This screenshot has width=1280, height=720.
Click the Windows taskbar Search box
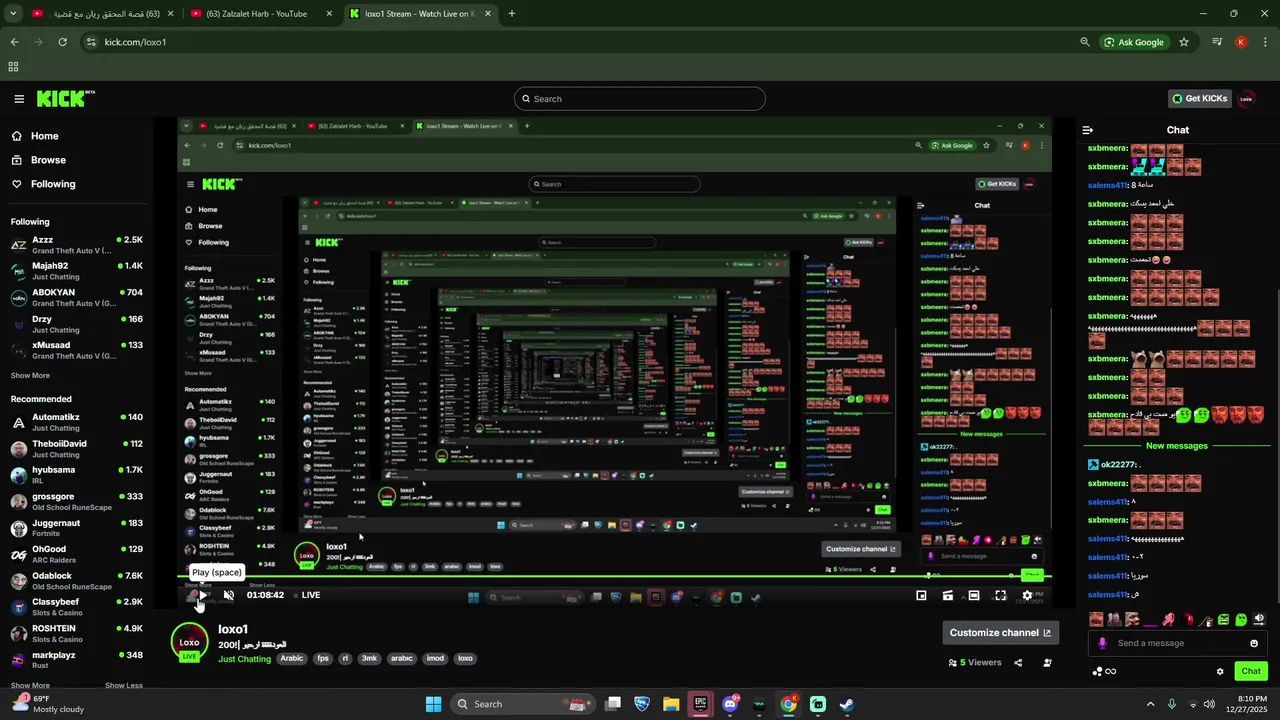tap(521, 704)
